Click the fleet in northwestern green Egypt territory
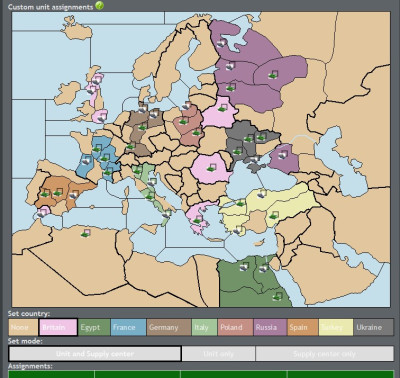The image size is (400, 378). [x=244, y=266]
